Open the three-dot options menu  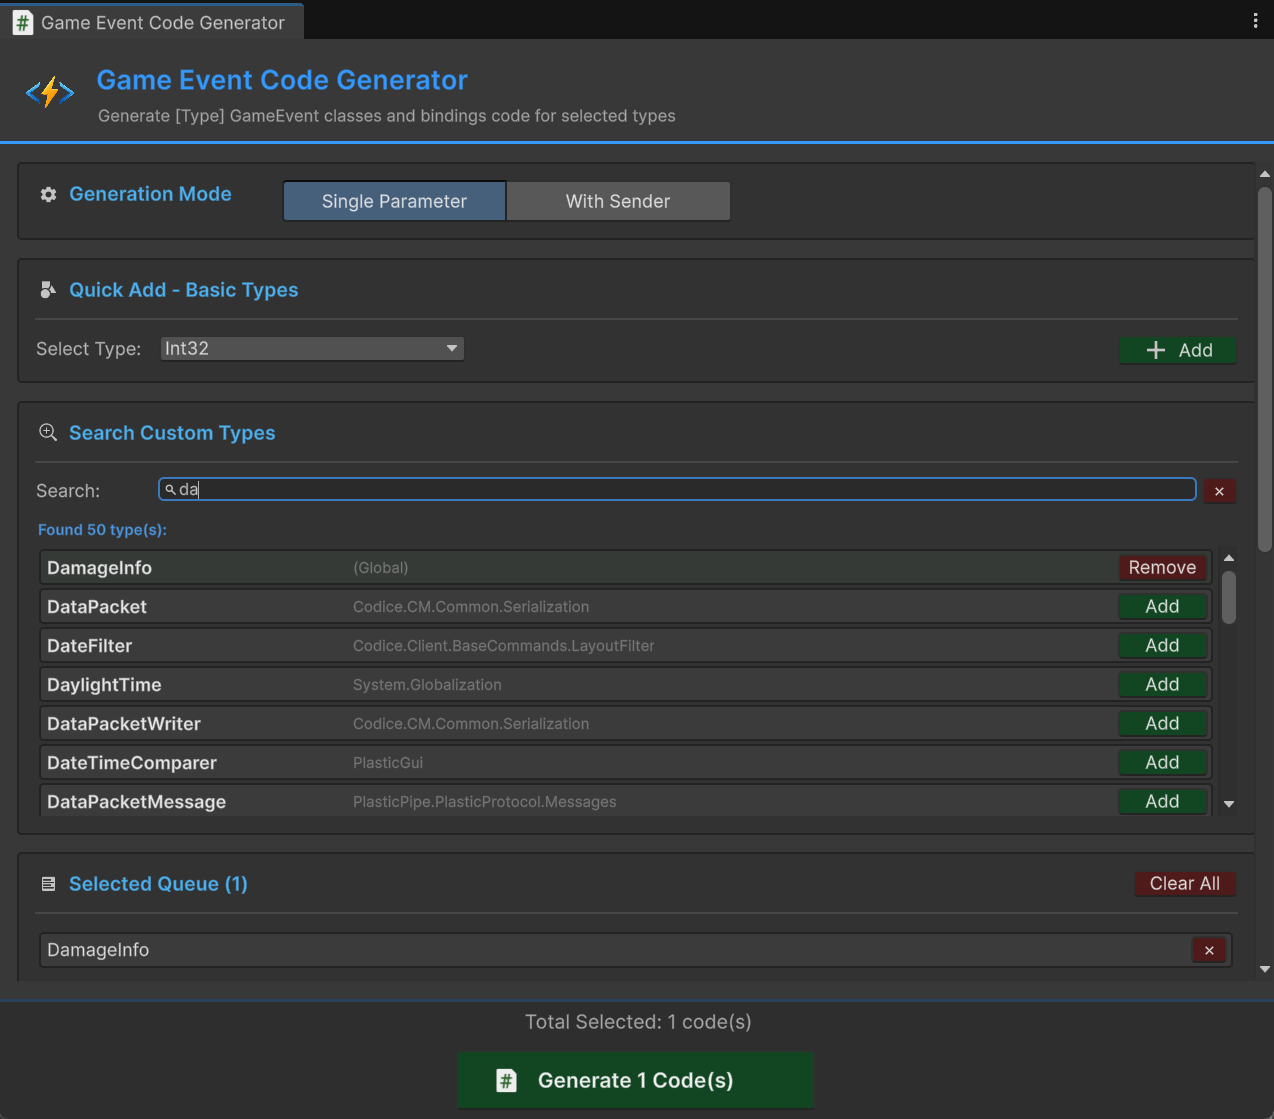(1256, 20)
